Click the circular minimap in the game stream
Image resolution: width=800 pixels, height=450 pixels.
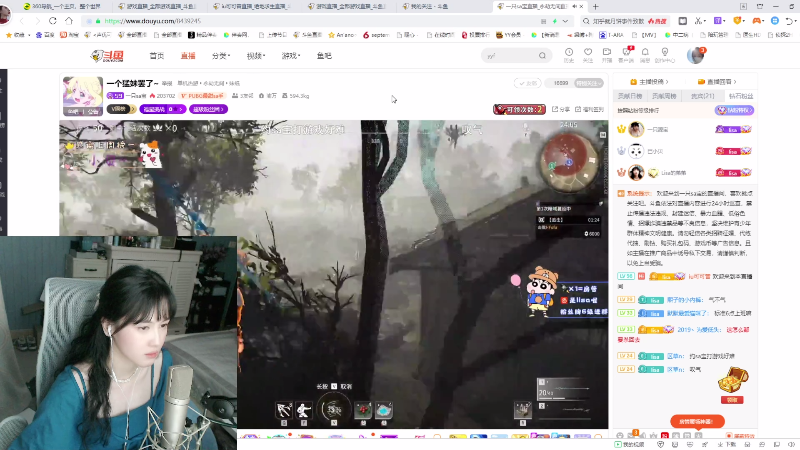(x=569, y=163)
